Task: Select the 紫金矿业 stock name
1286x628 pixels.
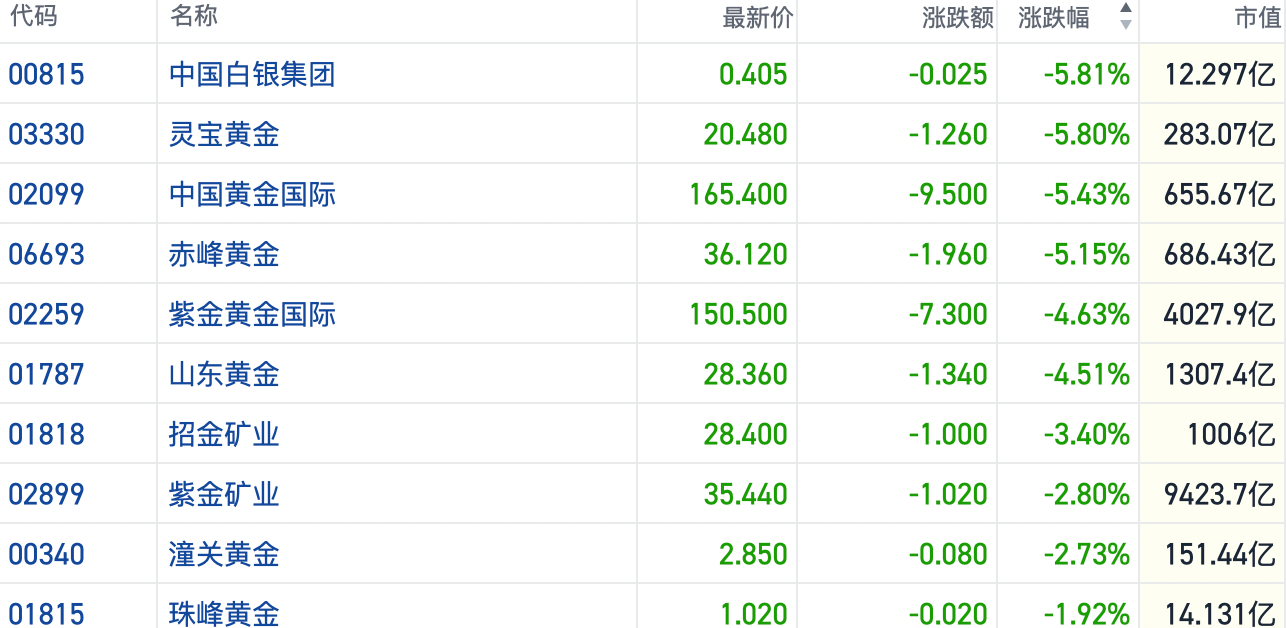Action: [224, 494]
